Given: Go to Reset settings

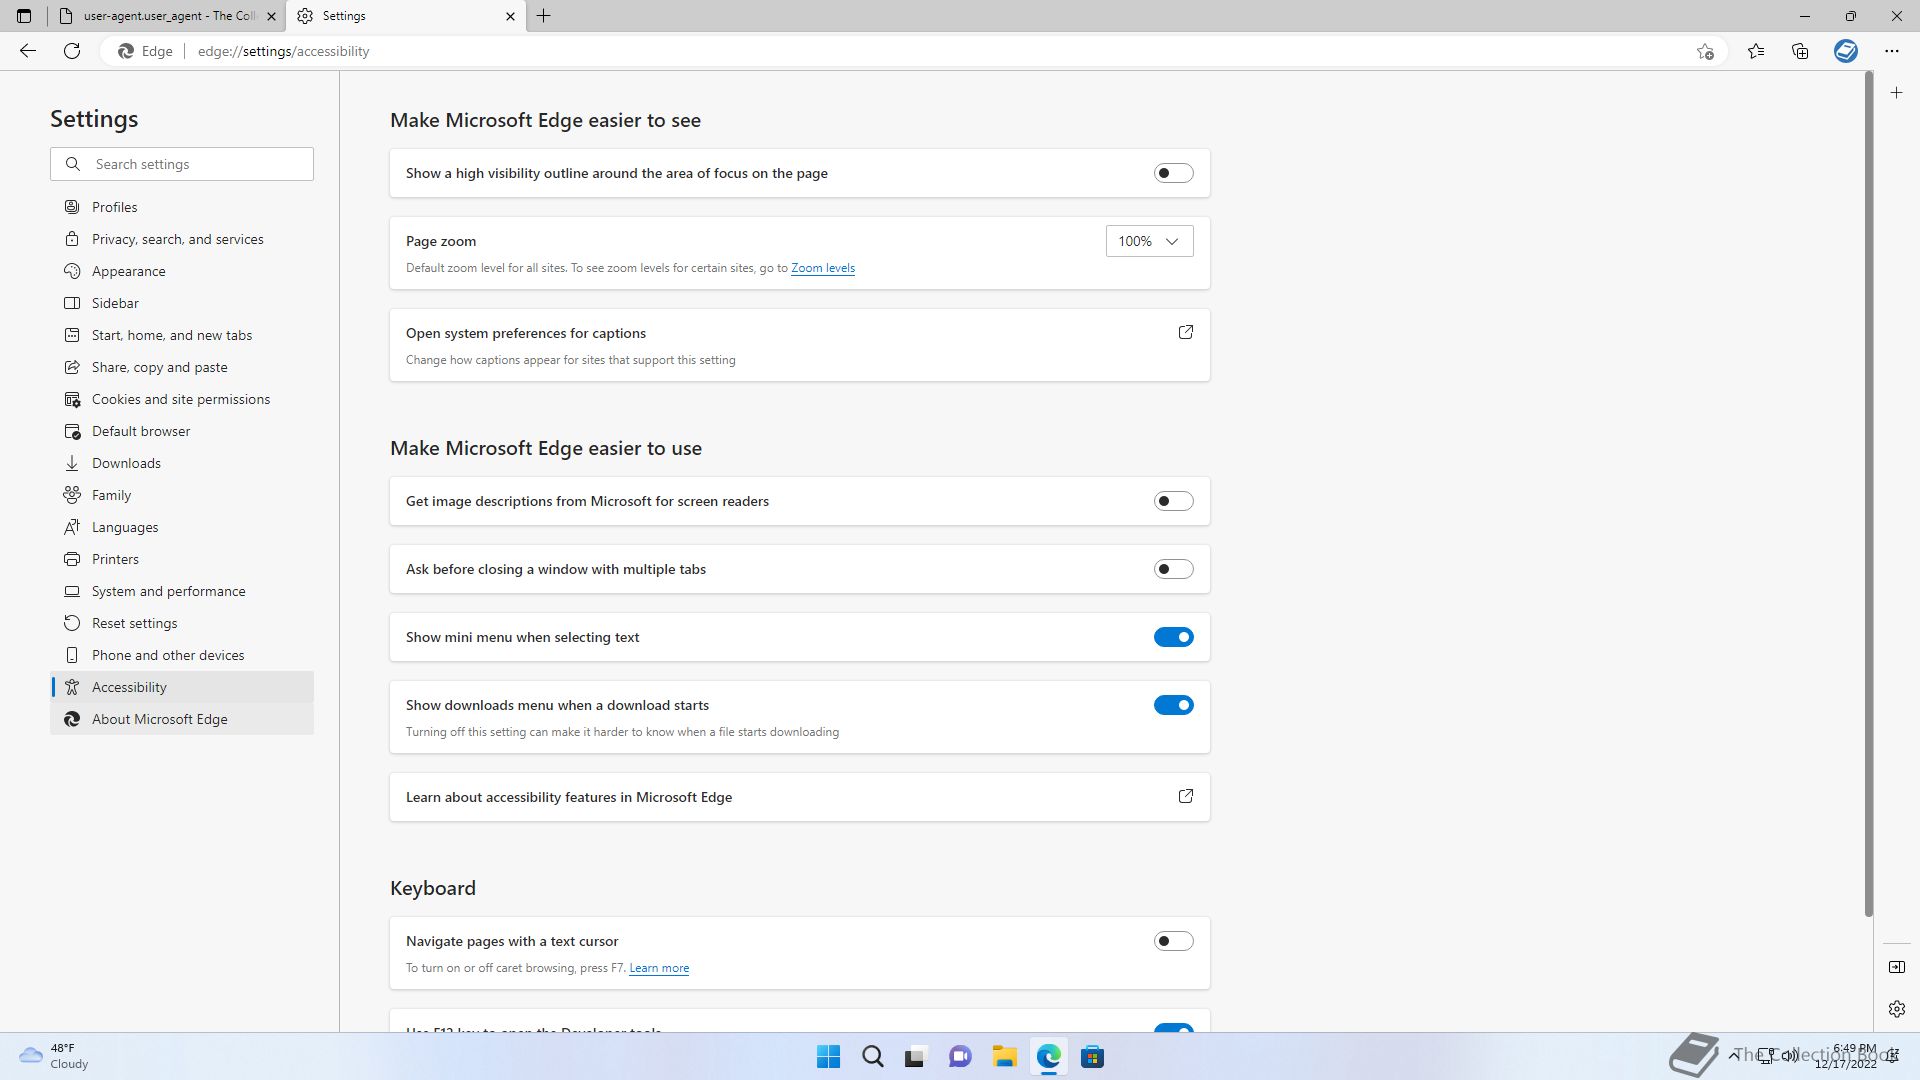Looking at the screenshot, I should [182, 623].
